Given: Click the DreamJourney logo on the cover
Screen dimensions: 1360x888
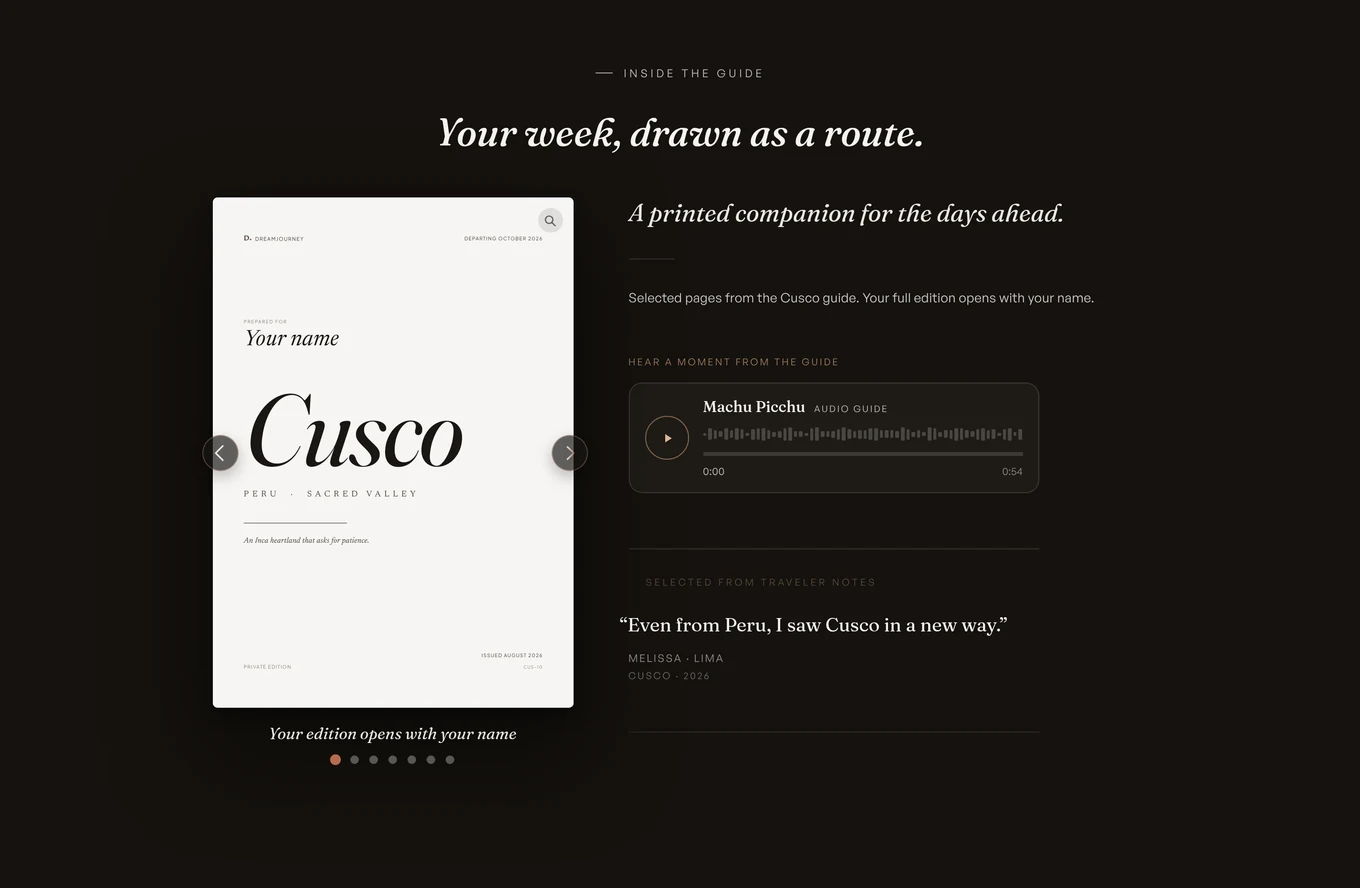Looking at the screenshot, I should (274, 239).
